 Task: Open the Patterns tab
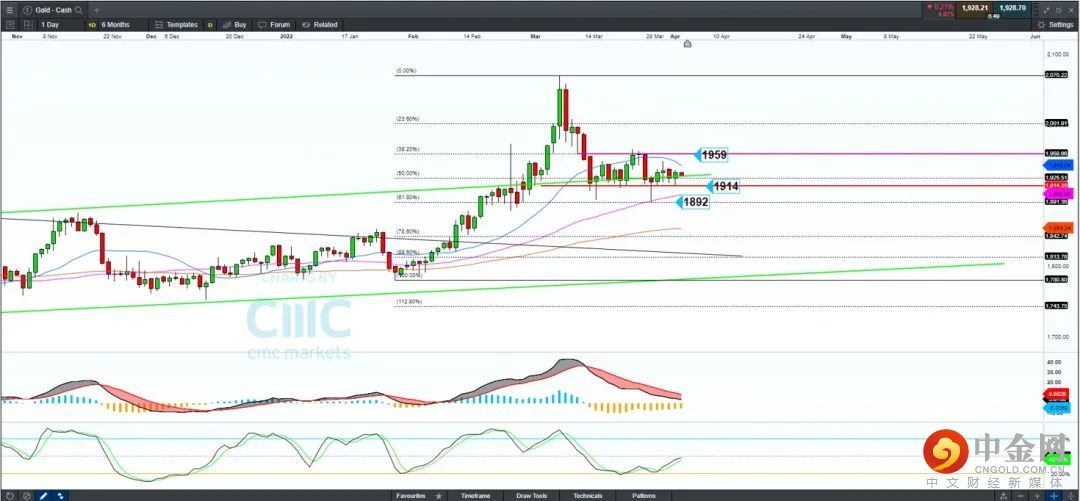644,495
